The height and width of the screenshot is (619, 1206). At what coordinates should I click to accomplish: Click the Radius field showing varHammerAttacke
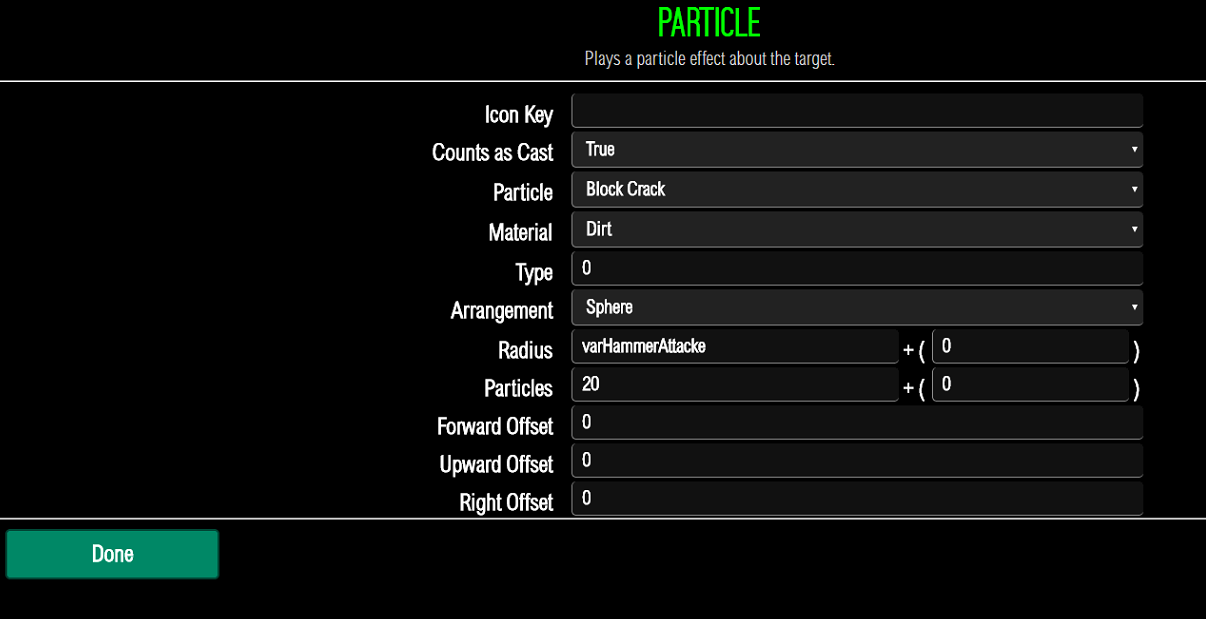(x=735, y=345)
